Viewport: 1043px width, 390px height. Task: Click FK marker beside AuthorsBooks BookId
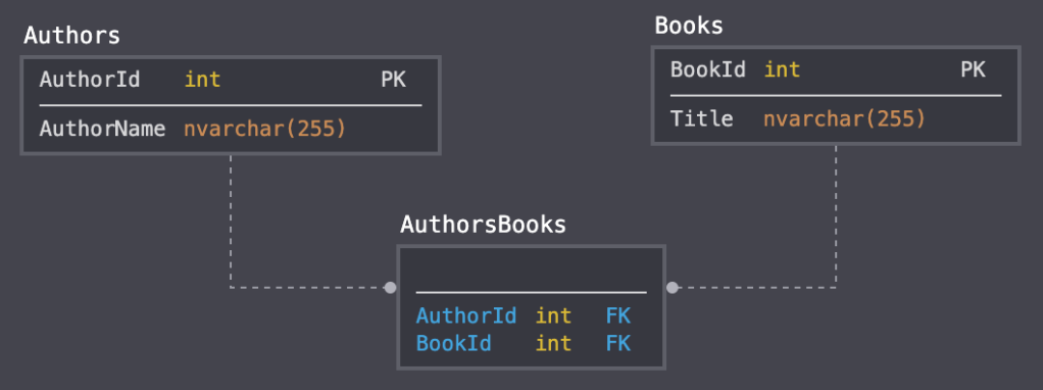pyautogui.click(x=618, y=343)
